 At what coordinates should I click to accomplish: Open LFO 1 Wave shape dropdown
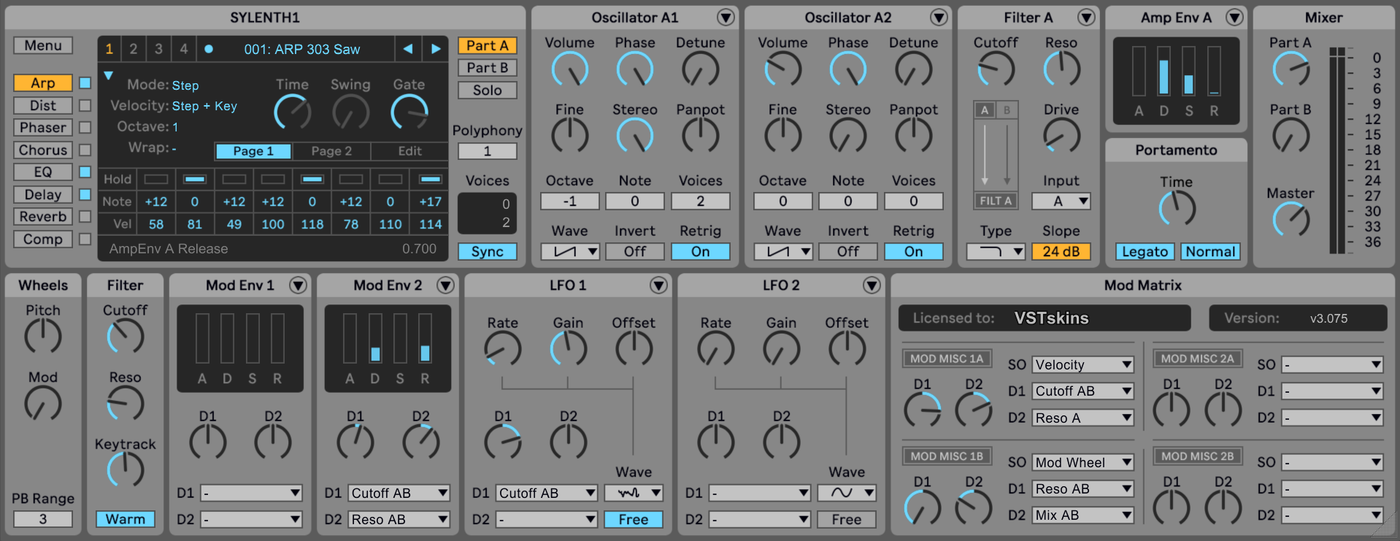(x=633, y=493)
